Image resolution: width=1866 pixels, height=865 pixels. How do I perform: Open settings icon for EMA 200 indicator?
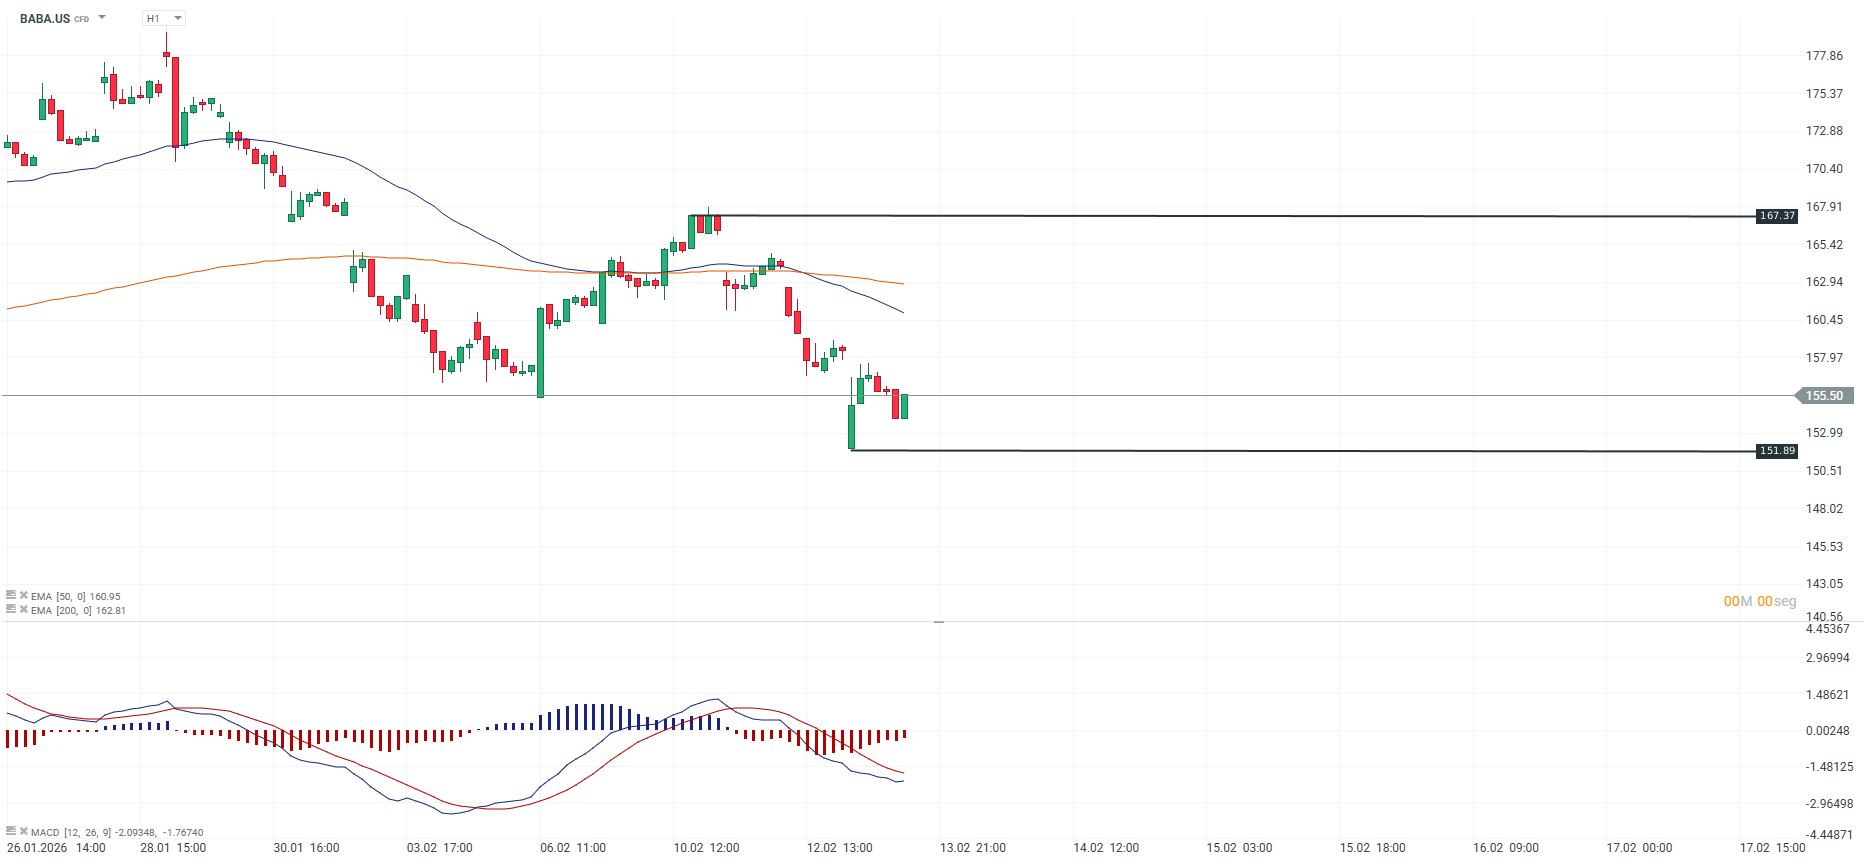pos(11,609)
